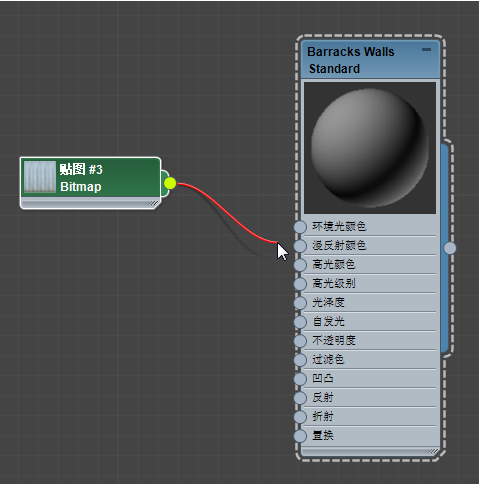Click the 自发光 slot label

coord(328,322)
